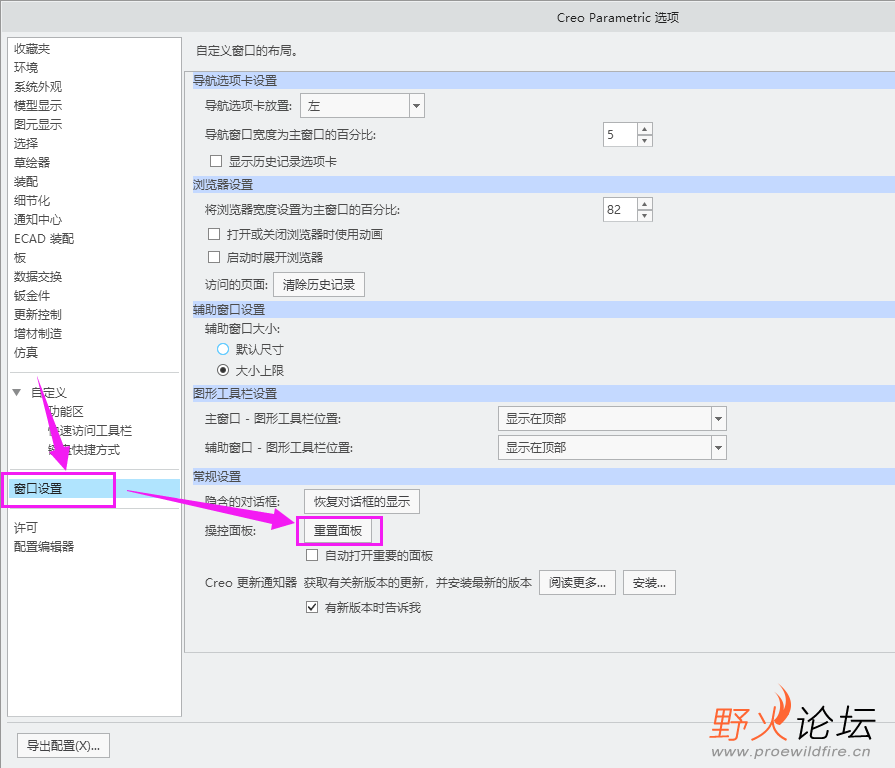
Task: Increase navigation window width percentage
Action: coord(645,128)
